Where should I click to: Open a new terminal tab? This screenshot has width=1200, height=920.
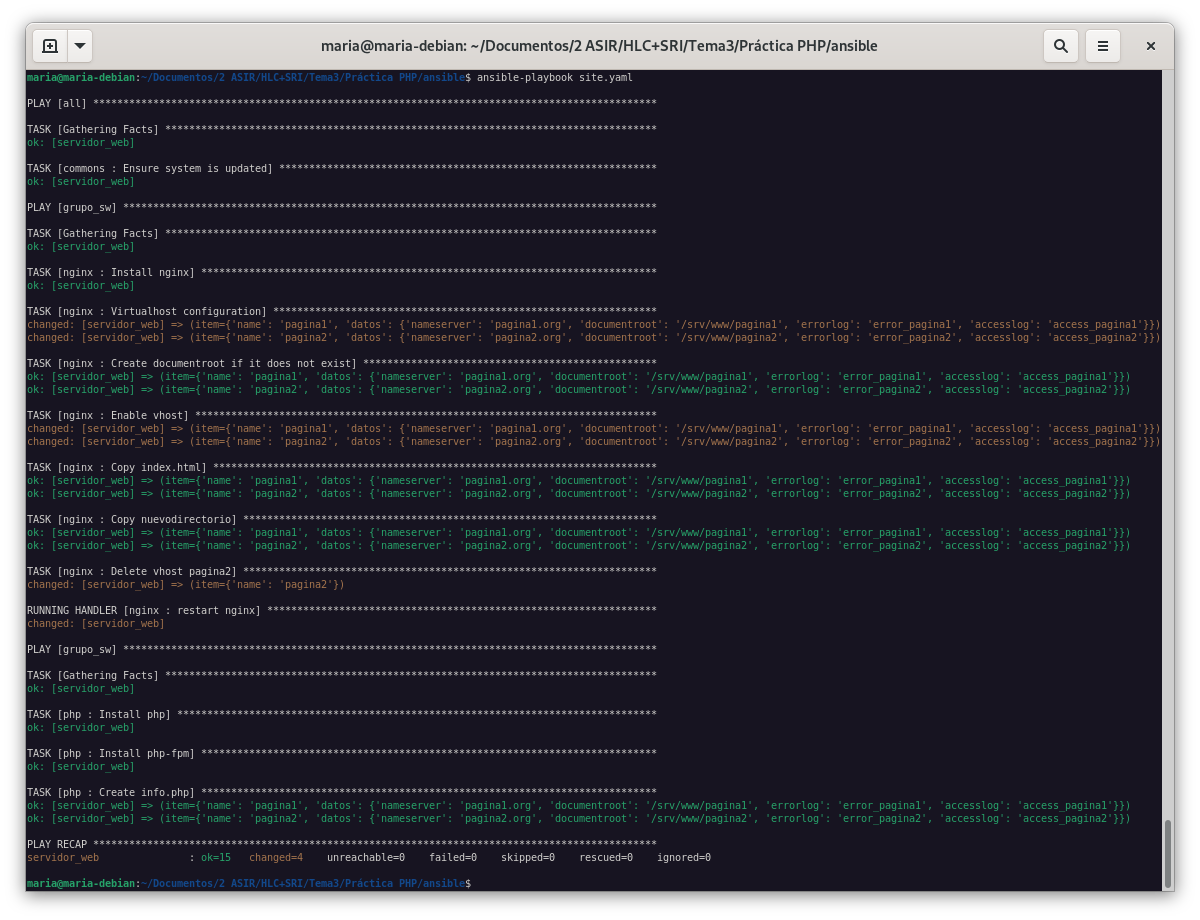tap(50, 46)
